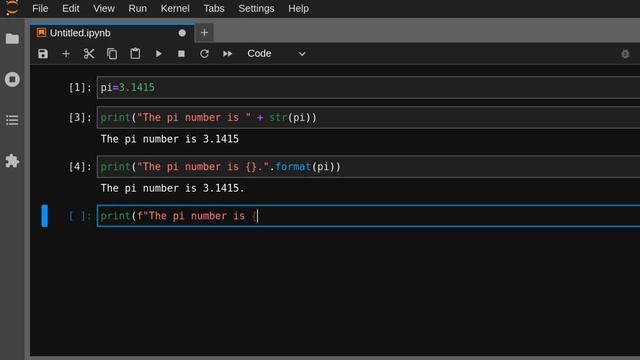Screen dimensions: 640x360
Task: Open the Help menu
Action: 298,8
